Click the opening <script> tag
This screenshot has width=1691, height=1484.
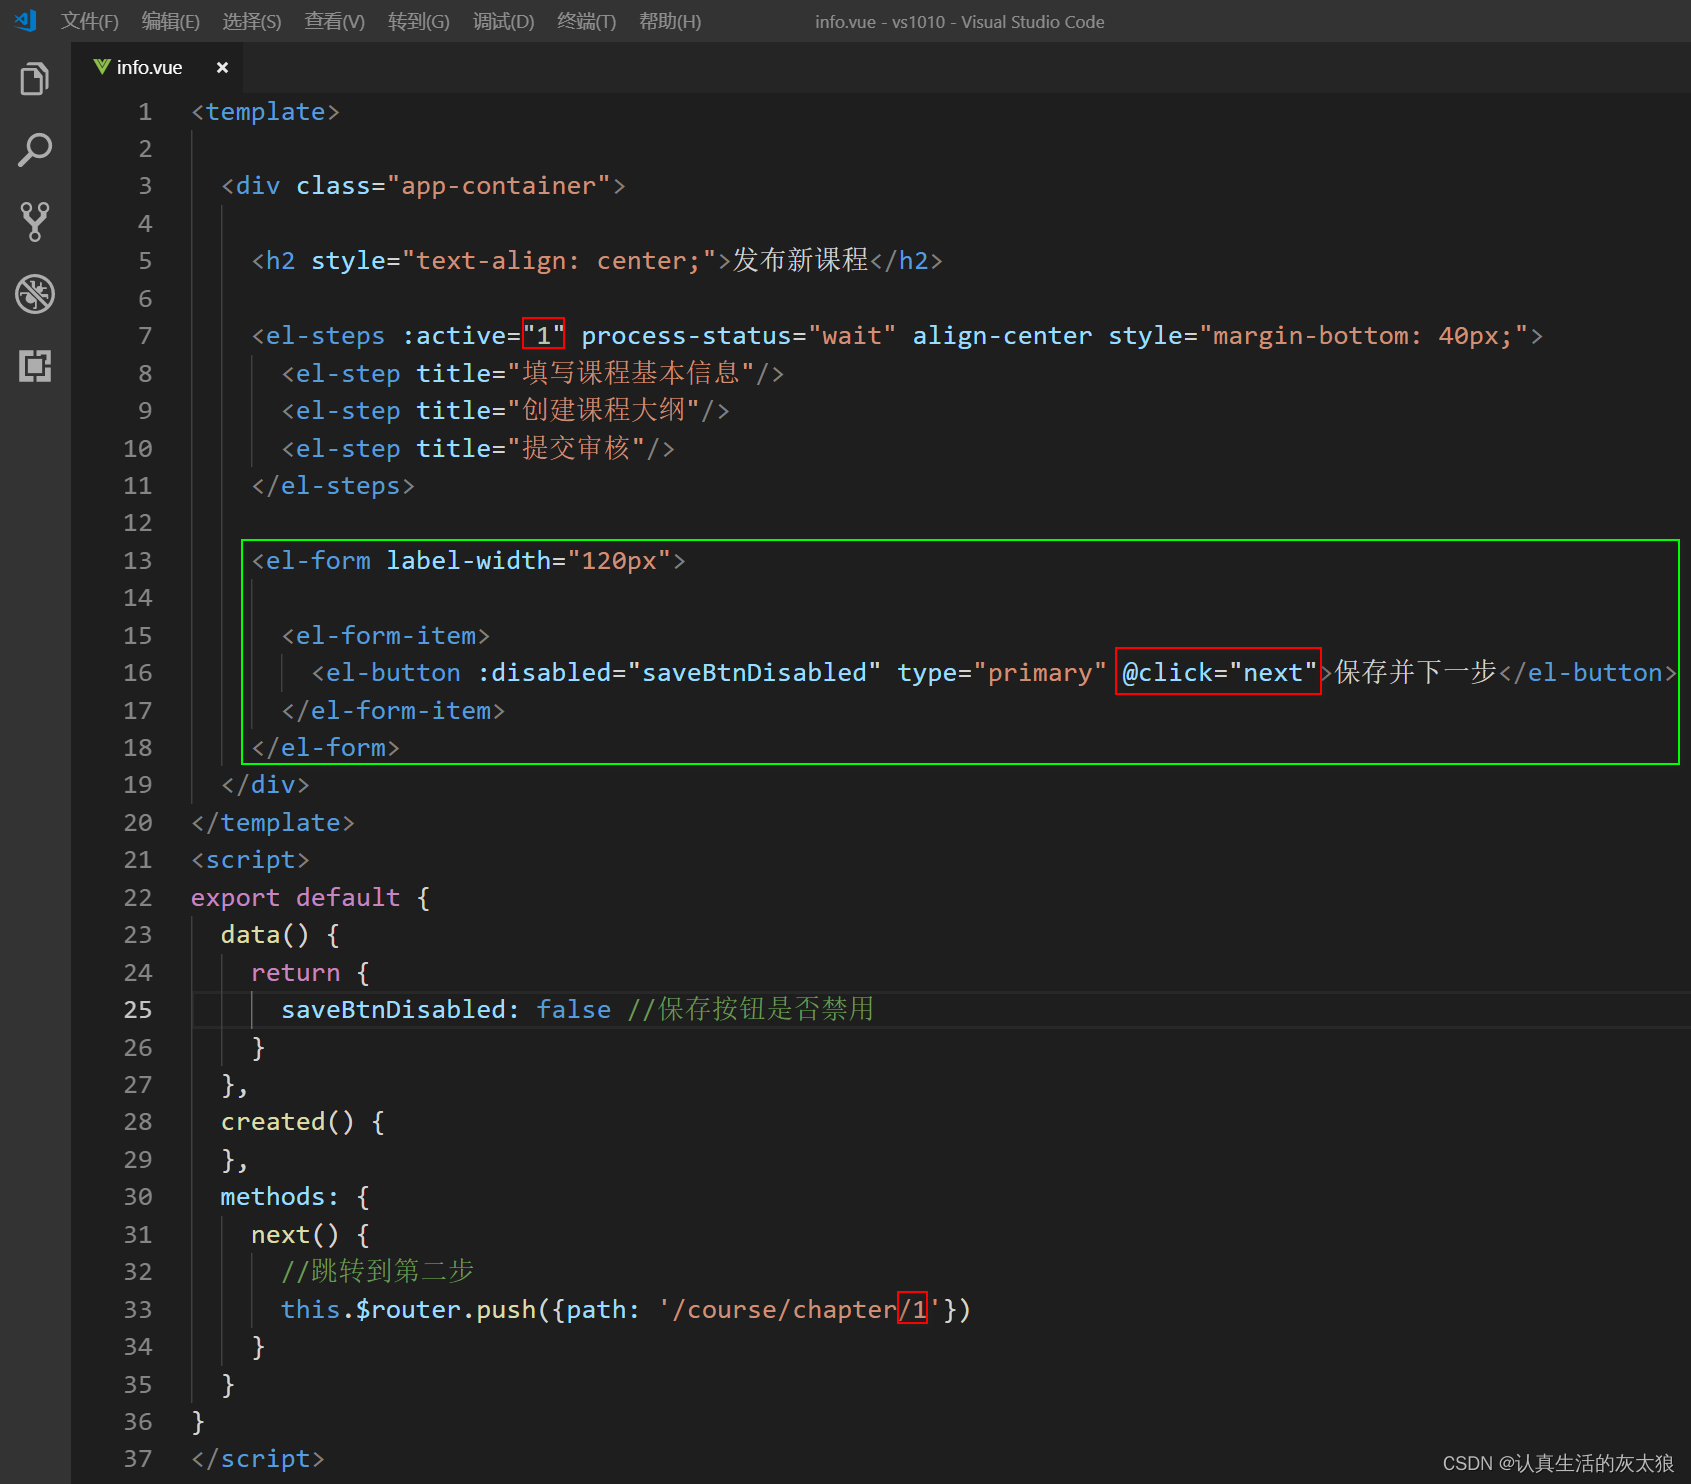pos(250,860)
